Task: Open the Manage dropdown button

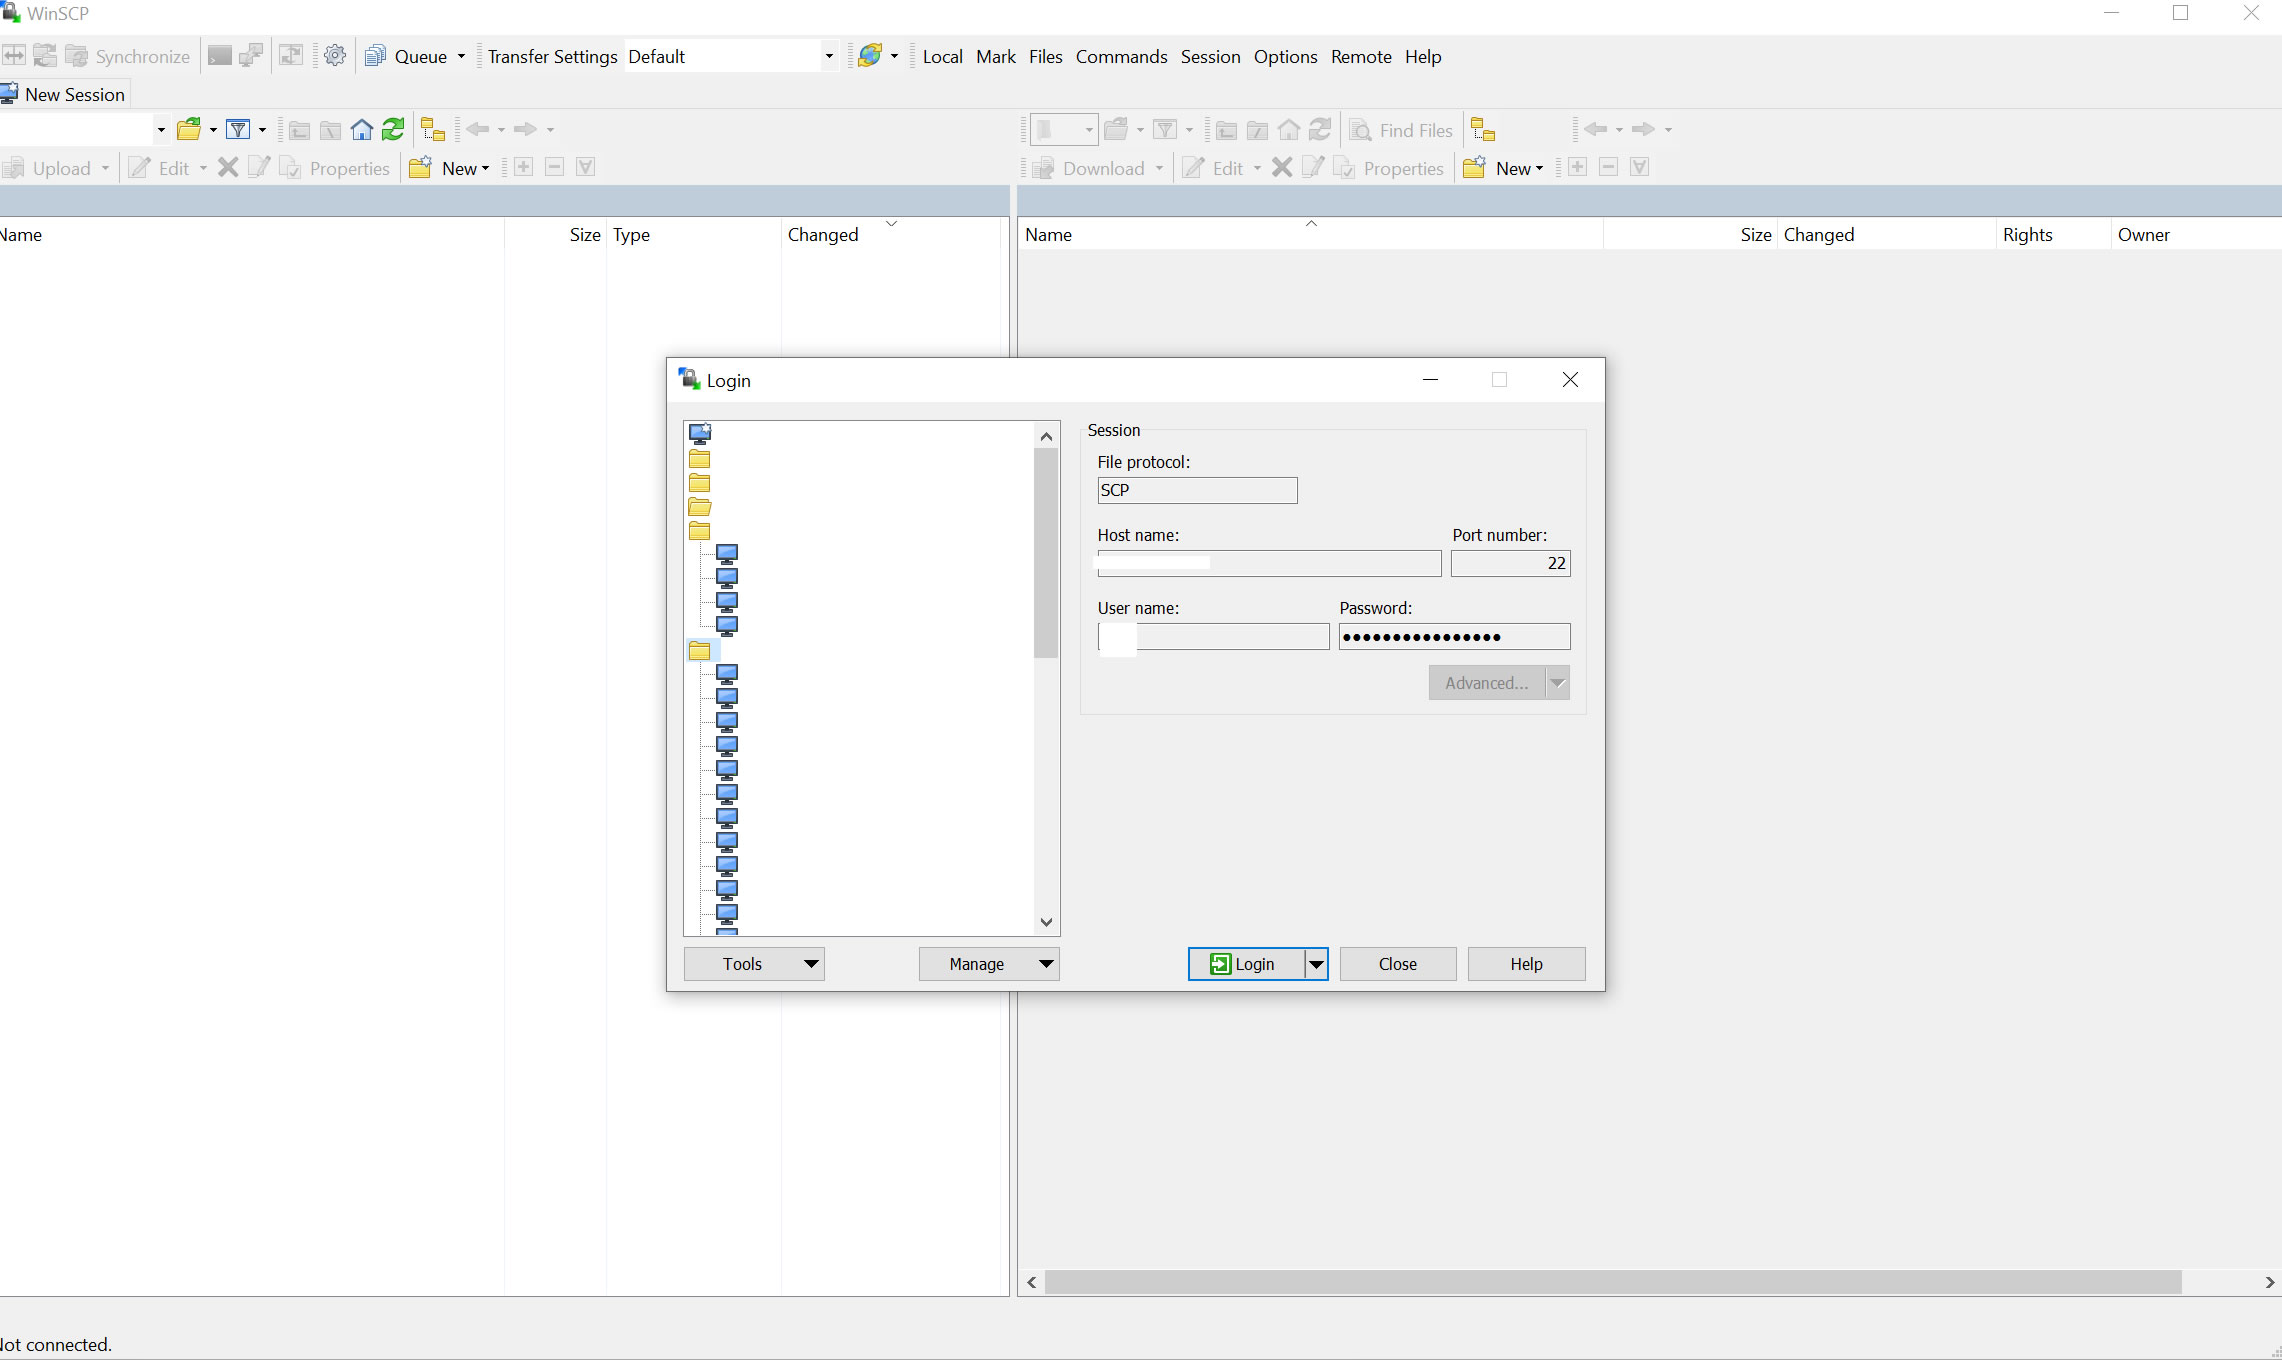Action: [988, 964]
